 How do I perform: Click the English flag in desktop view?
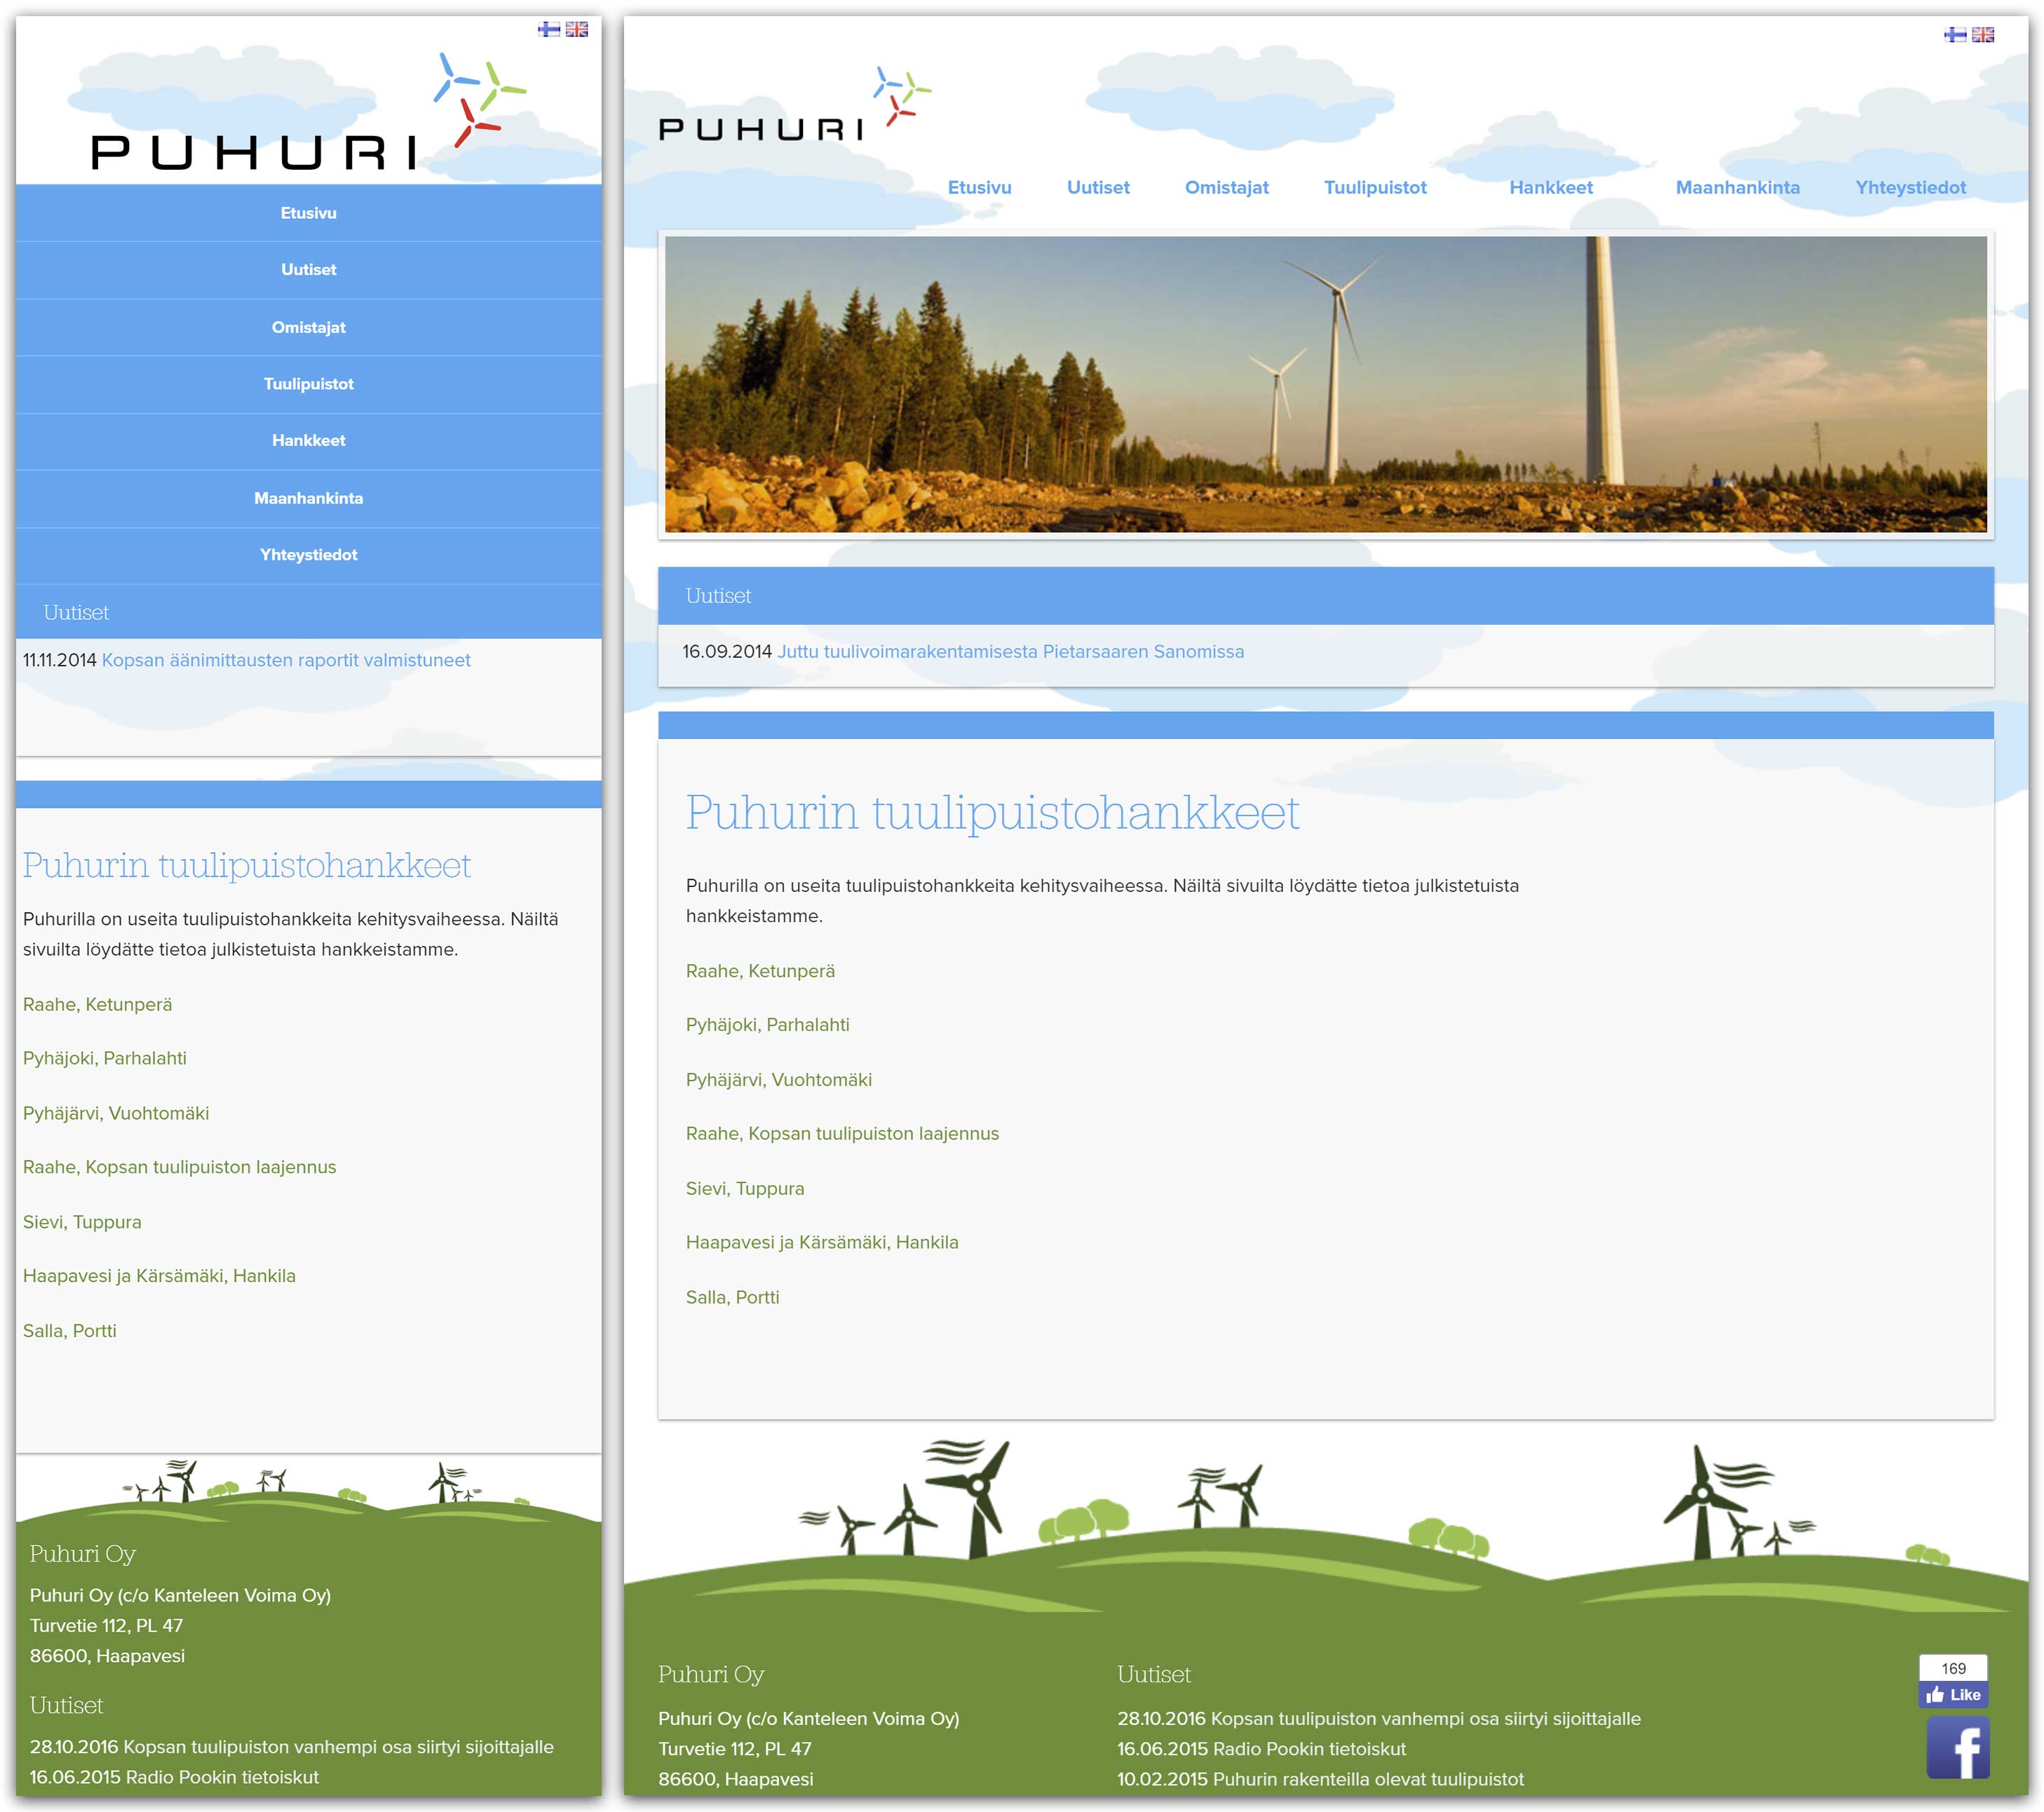pyautogui.click(x=1983, y=35)
